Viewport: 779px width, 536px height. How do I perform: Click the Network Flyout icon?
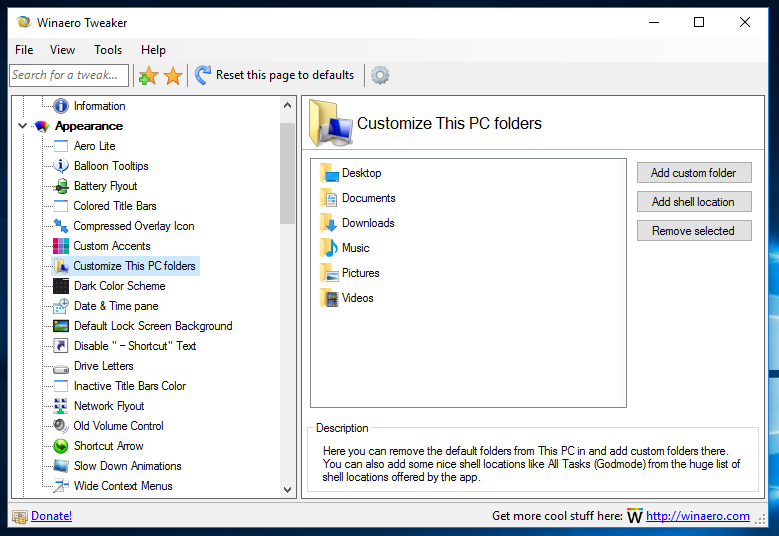[61, 406]
